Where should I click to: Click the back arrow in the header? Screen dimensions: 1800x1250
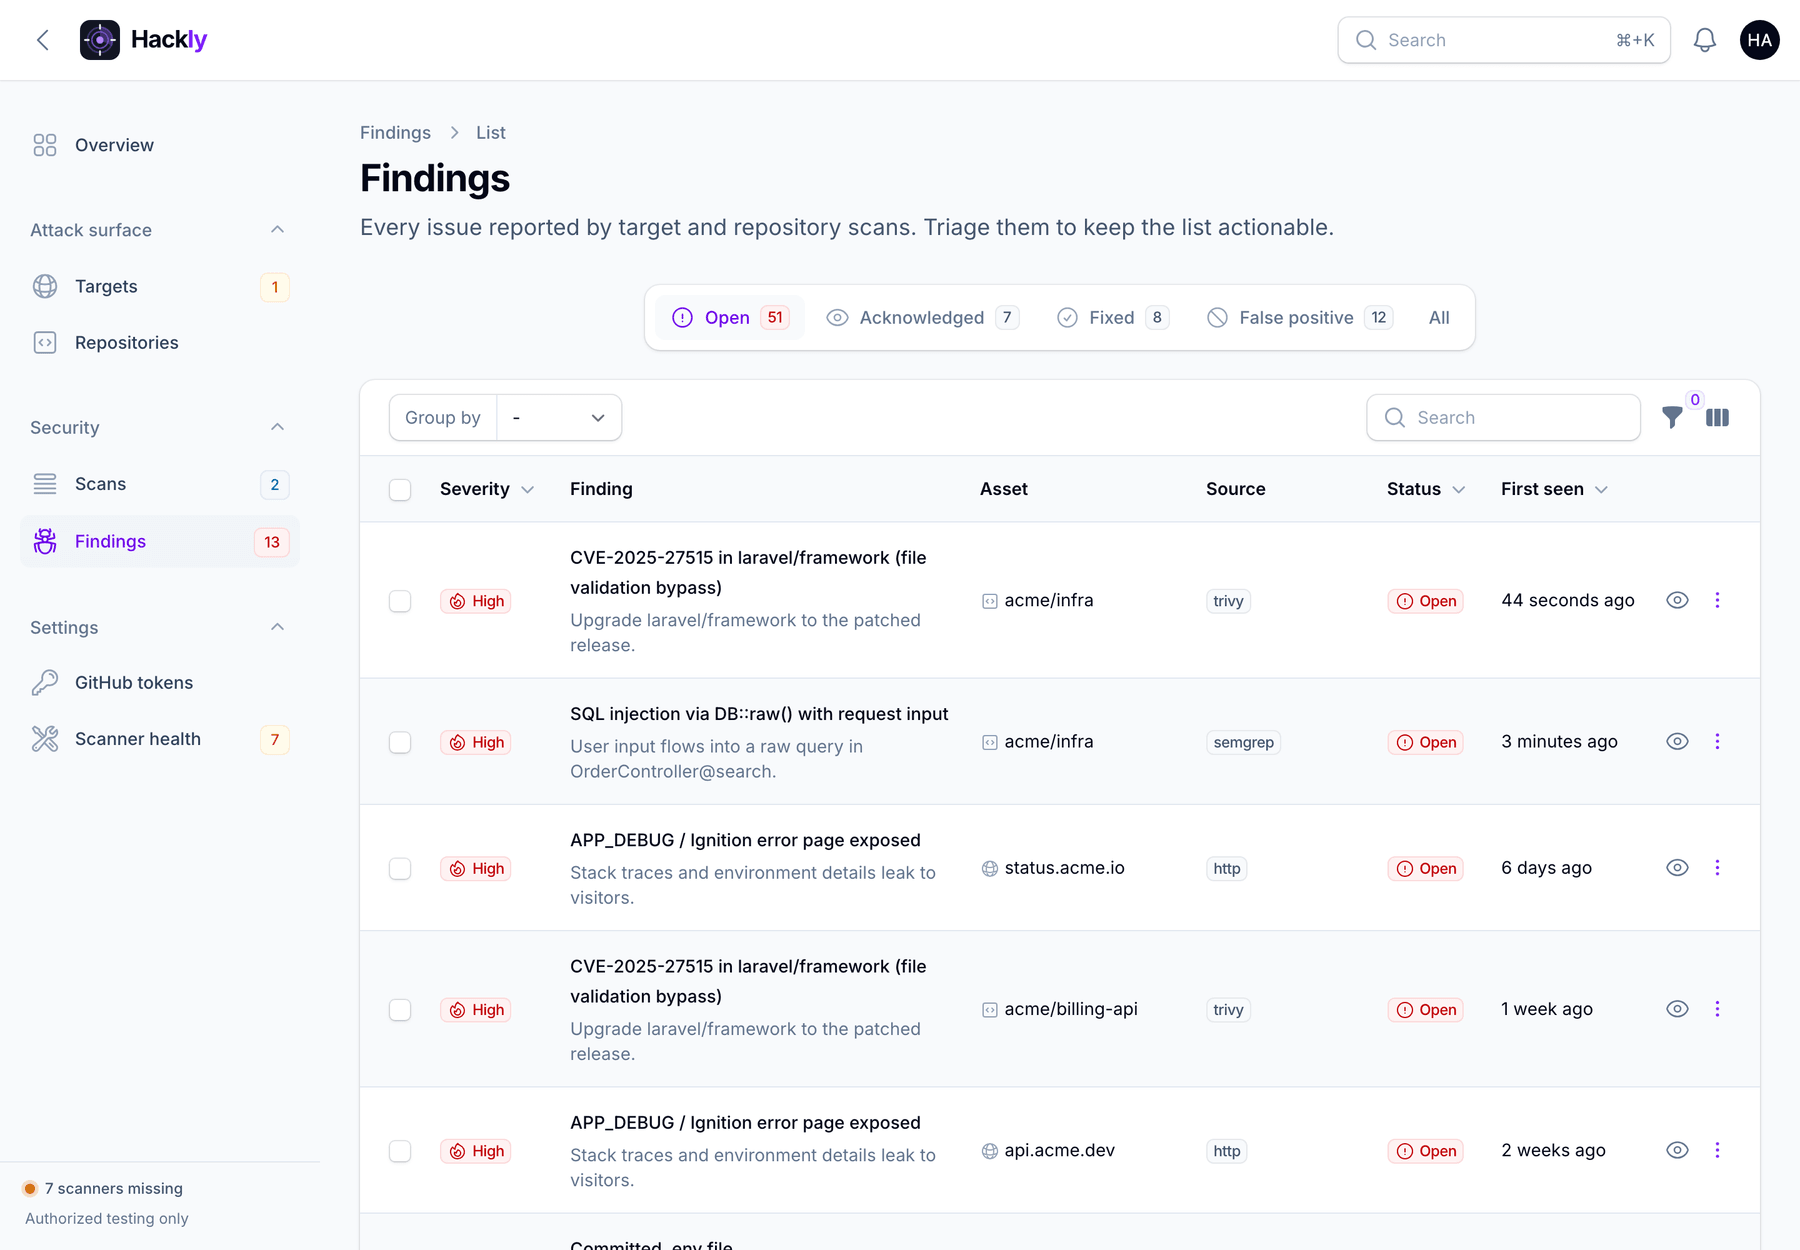pyautogui.click(x=43, y=40)
